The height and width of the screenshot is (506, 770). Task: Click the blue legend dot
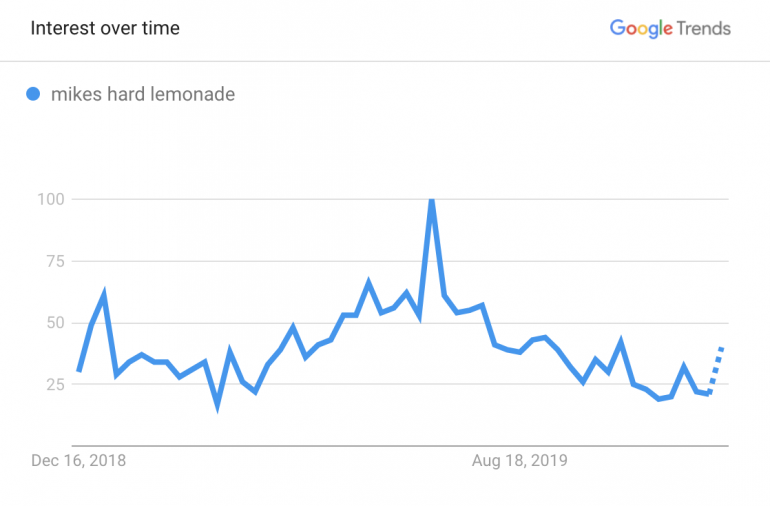(33, 95)
